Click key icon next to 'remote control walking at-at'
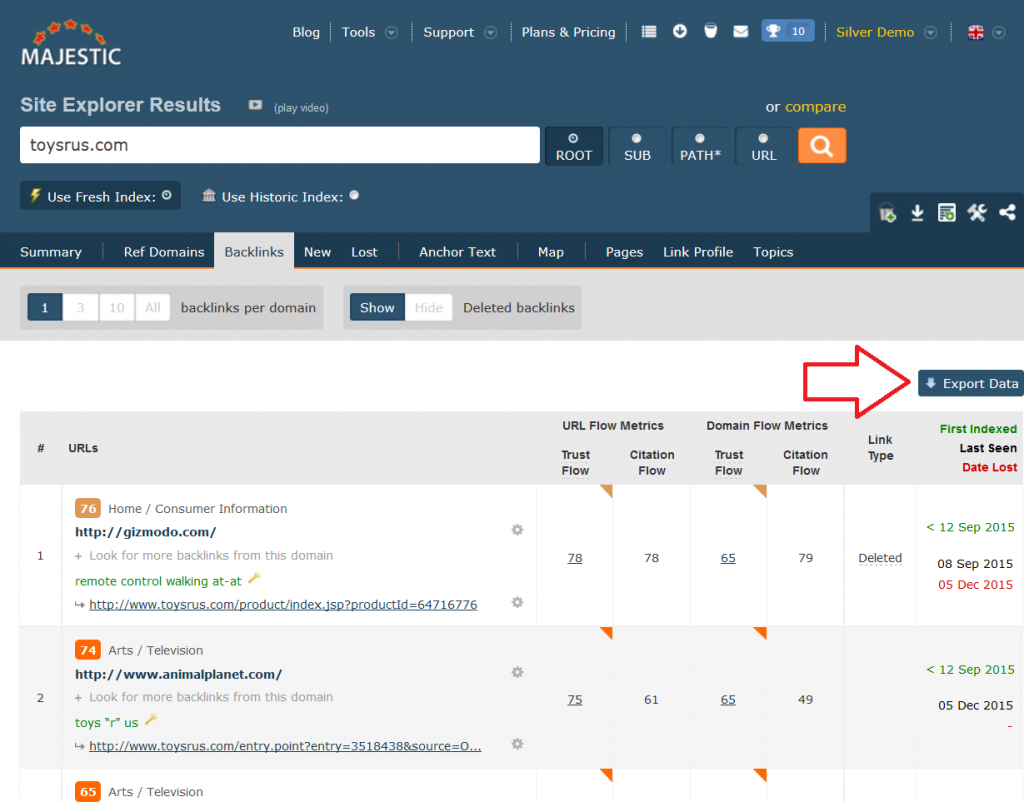Viewport: 1024px width, 802px height. (255, 578)
